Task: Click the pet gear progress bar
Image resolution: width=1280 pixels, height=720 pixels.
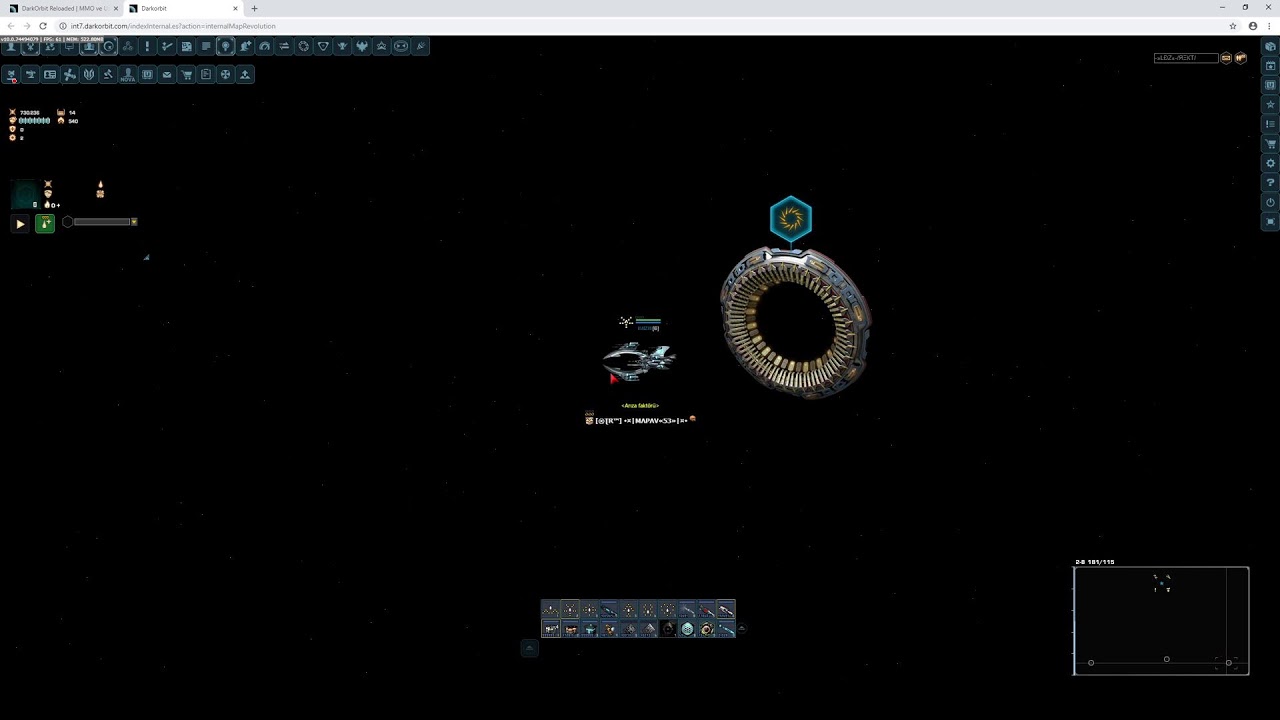Action: tap(102, 222)
